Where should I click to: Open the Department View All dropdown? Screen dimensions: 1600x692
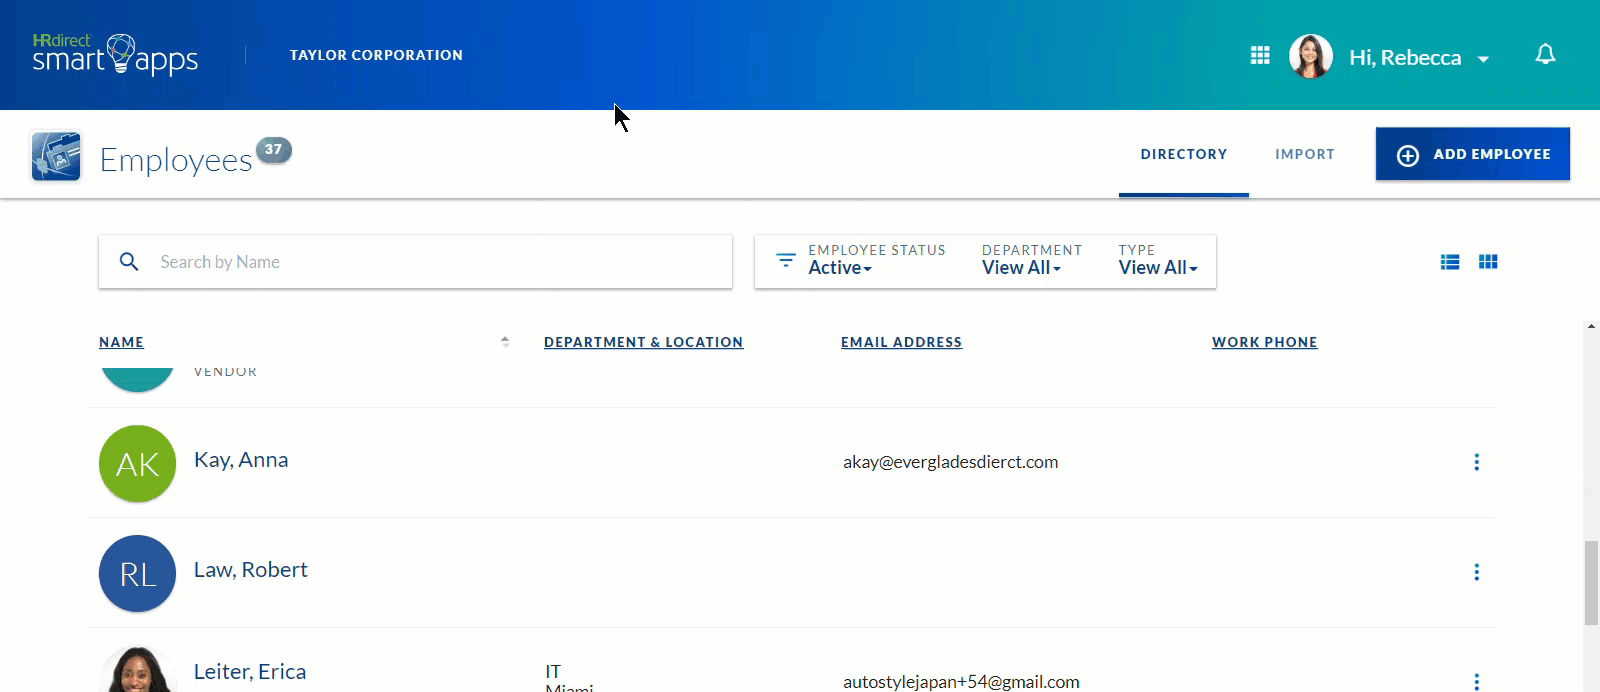(1021, 267)
